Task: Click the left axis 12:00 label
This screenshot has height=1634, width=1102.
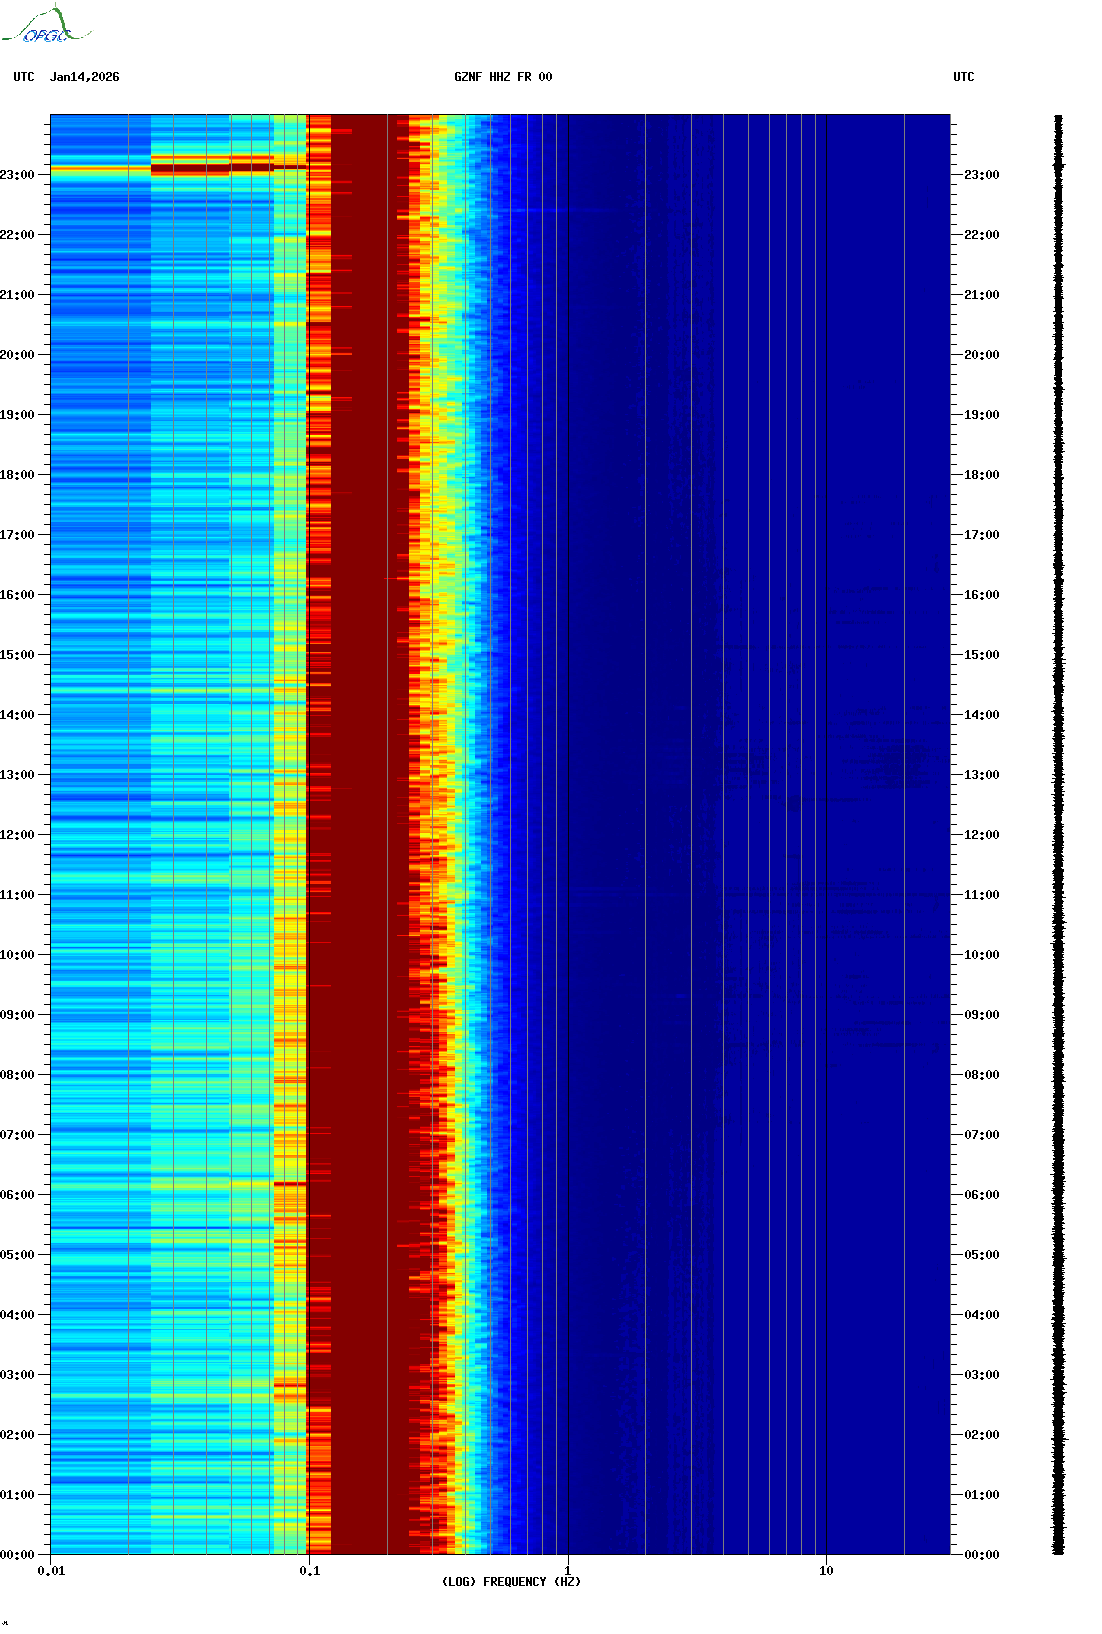Action: pos(17,835)
